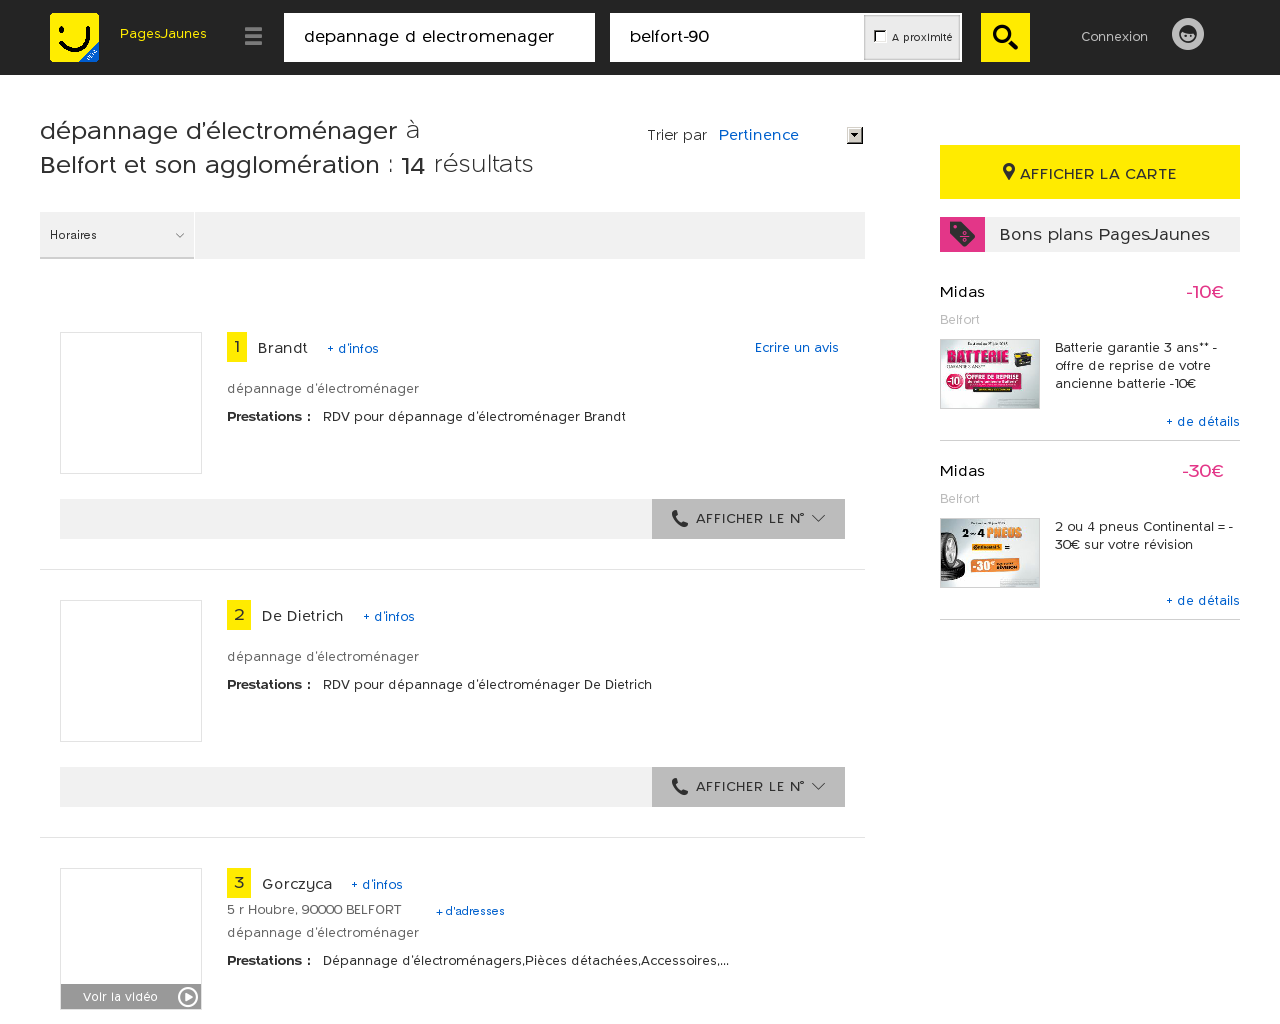The width and height of the screenshot is (1280, 1024).
Task: Open the Brandt listing title
Action: tap(283, 348)
